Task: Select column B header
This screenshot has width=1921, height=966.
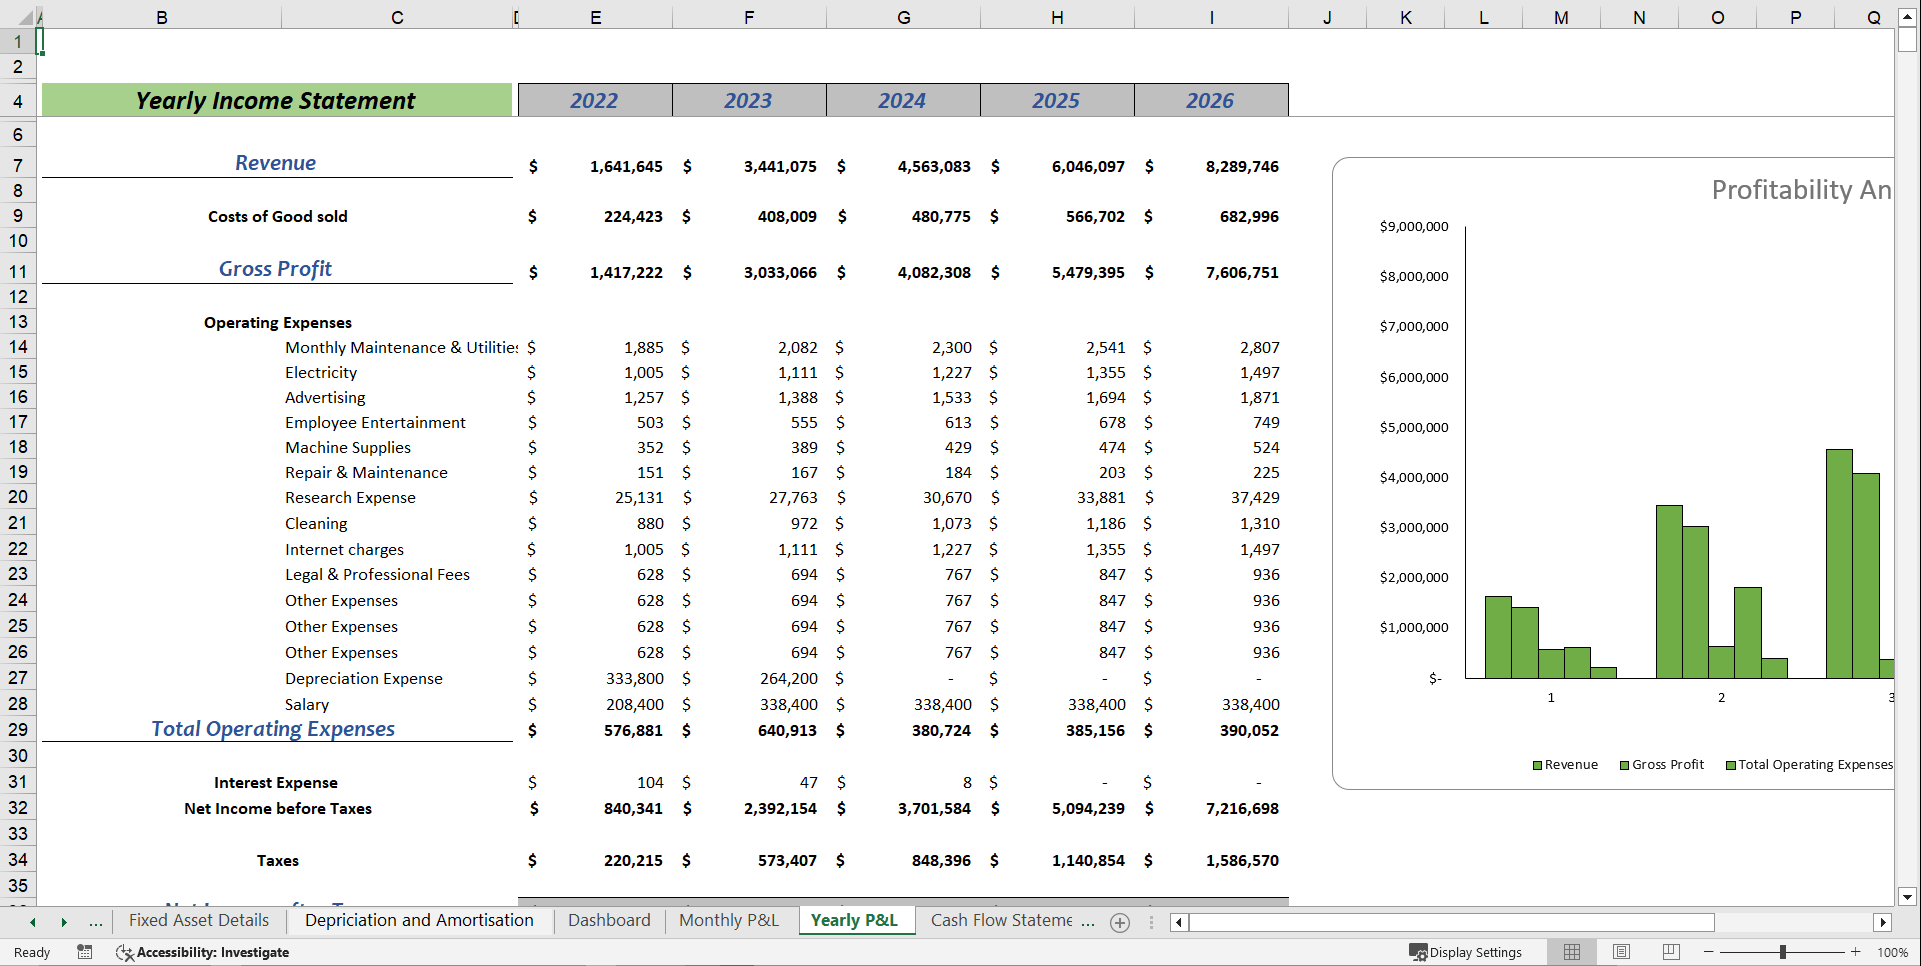Action: pos(161,17)
